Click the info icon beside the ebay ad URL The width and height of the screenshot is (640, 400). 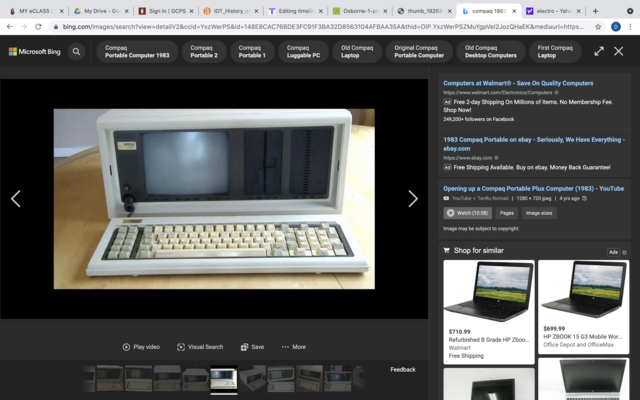pos(496,158)
